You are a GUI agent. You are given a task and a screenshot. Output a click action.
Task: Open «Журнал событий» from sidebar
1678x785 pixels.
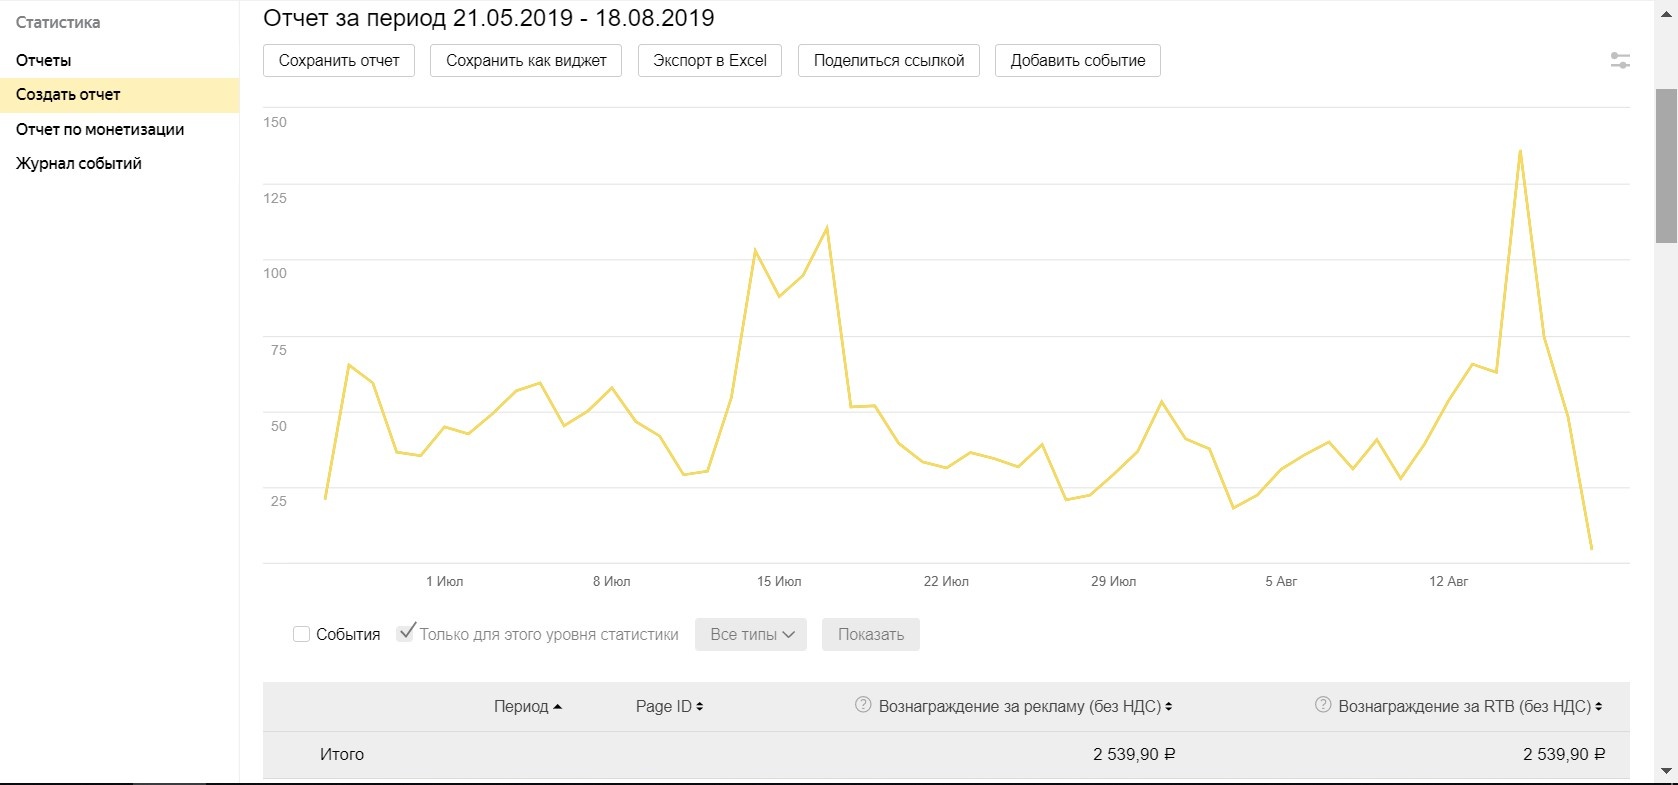tap(79, 163)
